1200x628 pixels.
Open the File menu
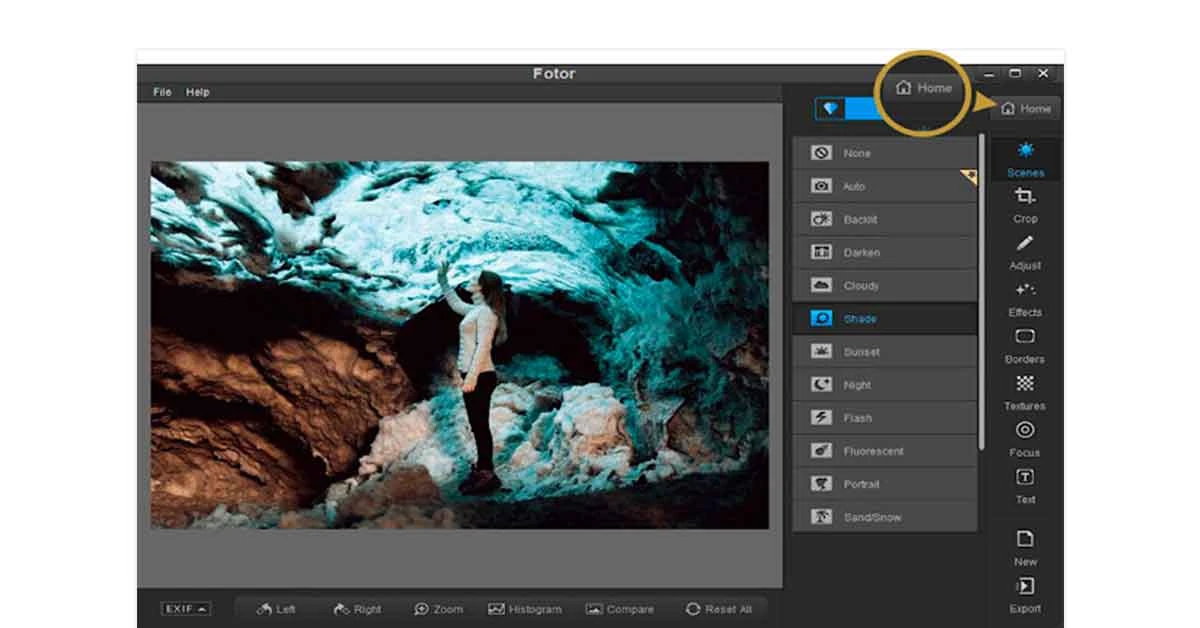160,91
